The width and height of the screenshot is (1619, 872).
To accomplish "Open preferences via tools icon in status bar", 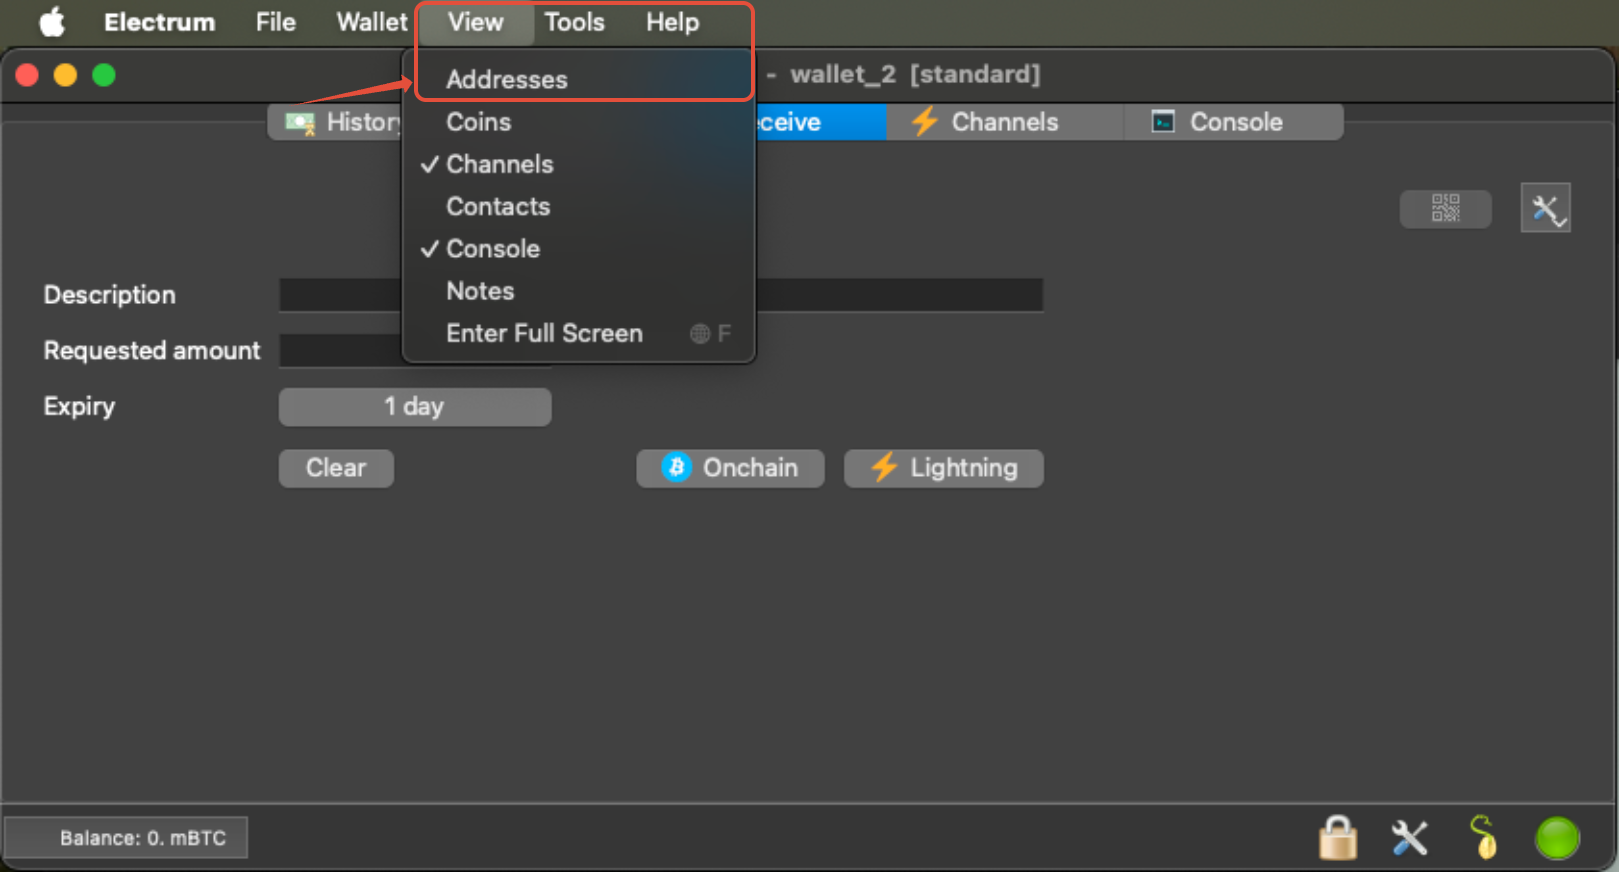I will [x=1410, y=838].
